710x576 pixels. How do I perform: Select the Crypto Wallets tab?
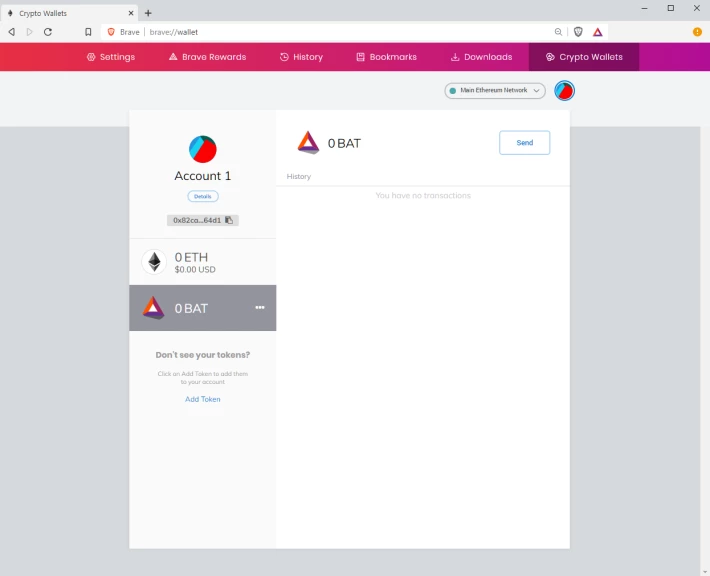coord(584,57)
